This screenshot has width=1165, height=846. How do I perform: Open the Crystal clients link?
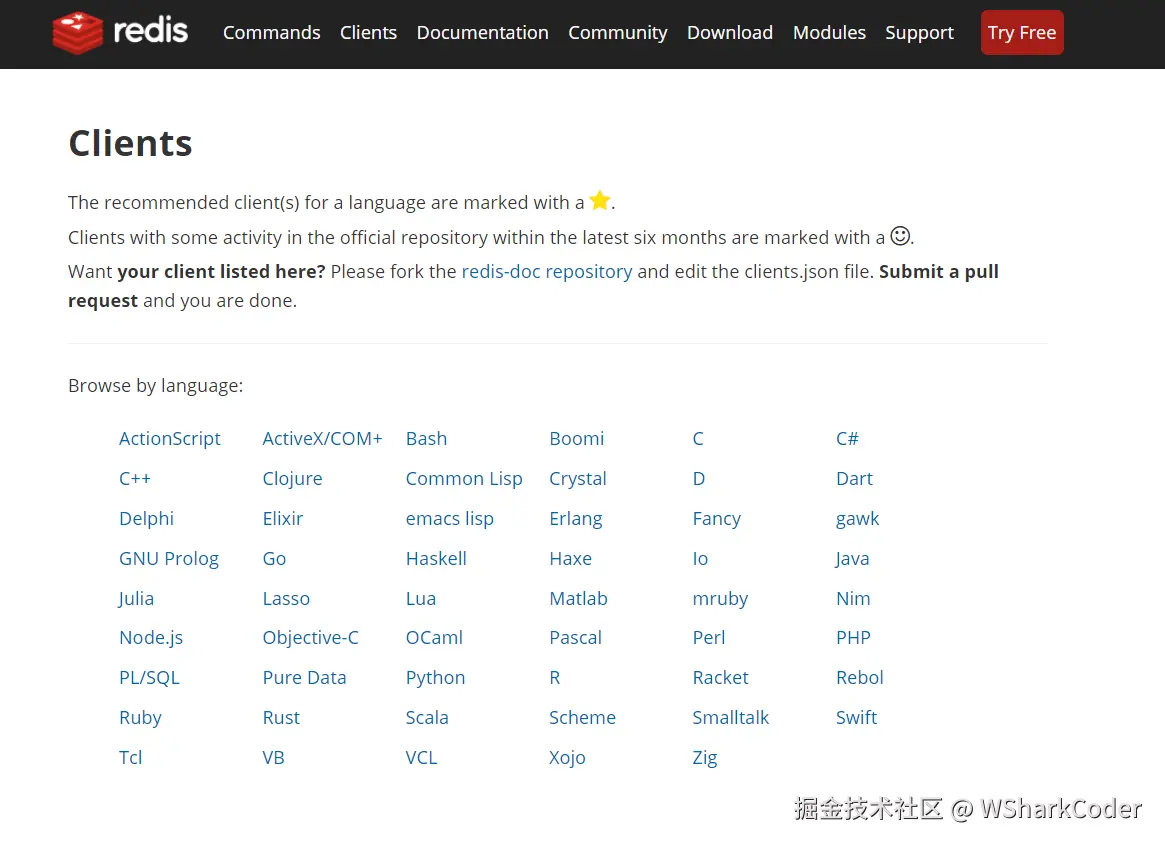point(577,479)
